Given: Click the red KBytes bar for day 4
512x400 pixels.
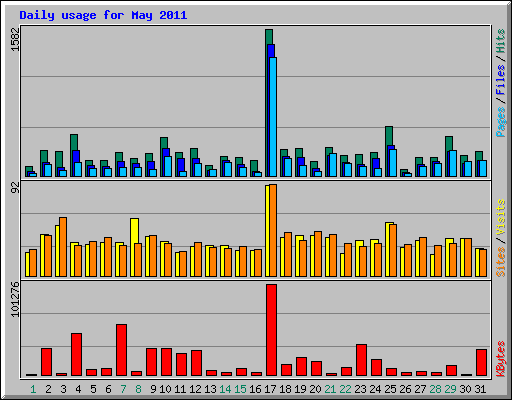Looking at the screenshot, I should coord(76,354).
